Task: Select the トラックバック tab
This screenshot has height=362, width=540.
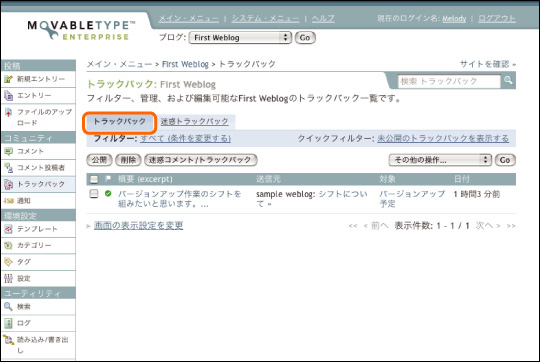Action: 120,121
